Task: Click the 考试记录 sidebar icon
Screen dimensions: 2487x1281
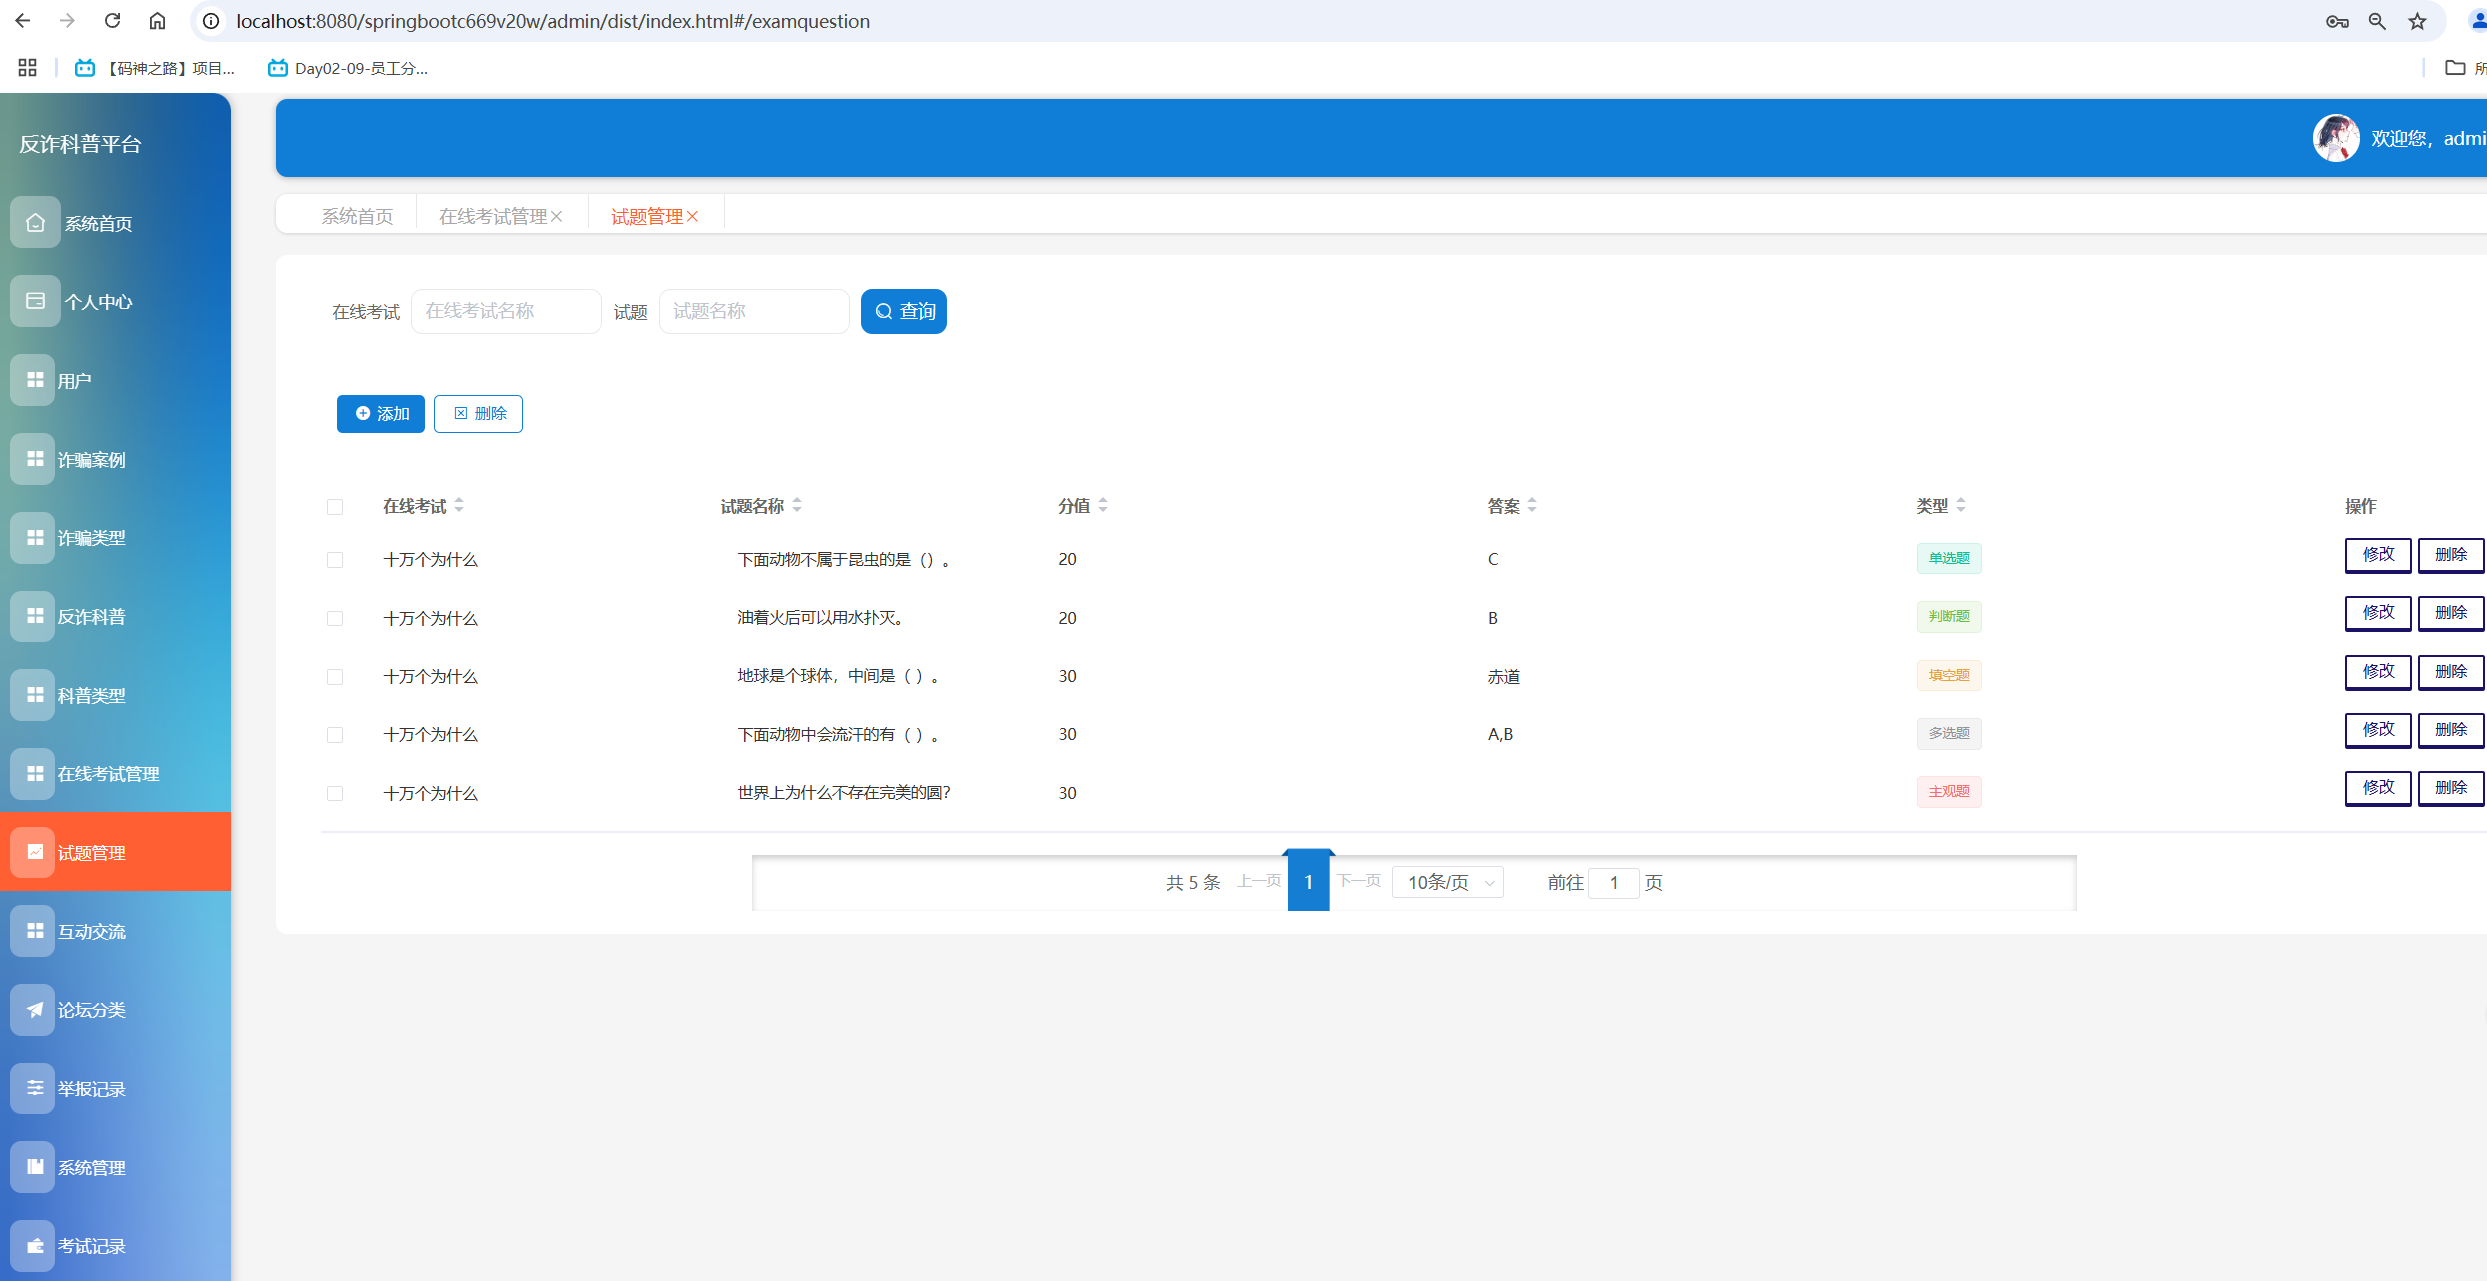Action: [35, 1246]
